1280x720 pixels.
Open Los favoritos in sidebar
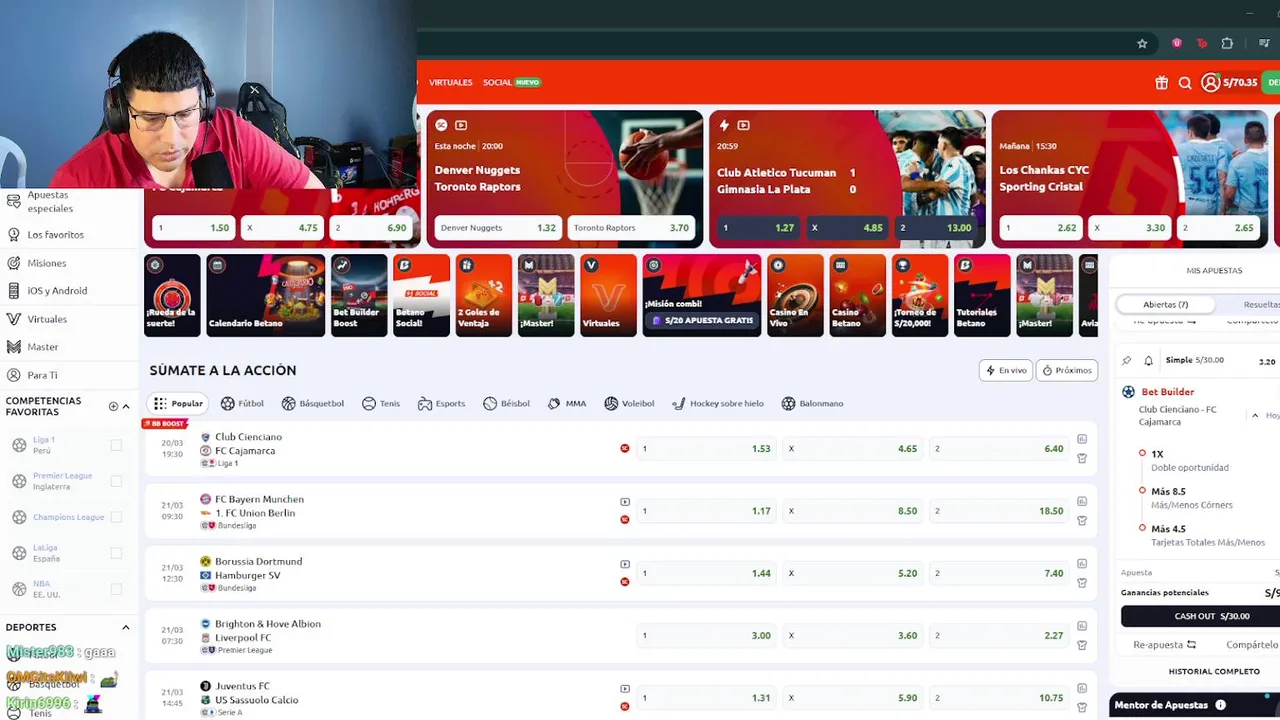click(x=55, y=235)
